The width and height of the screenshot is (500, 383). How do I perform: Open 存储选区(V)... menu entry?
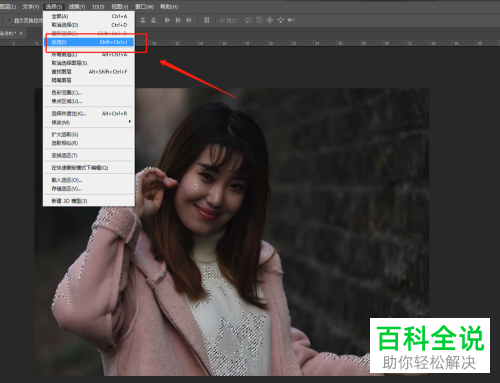pos(89,189)
